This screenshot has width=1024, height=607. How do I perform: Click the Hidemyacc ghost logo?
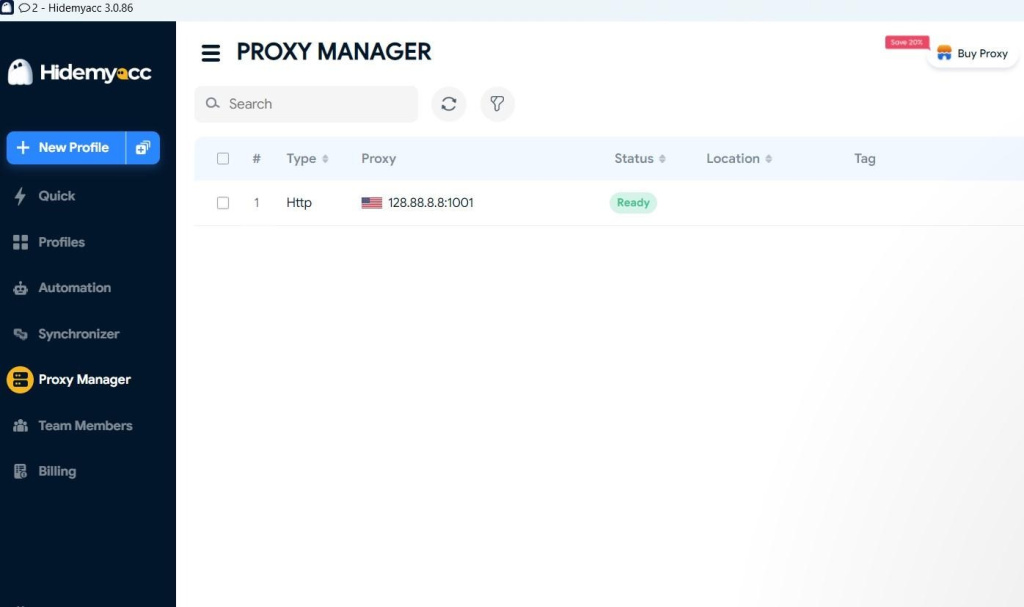point(20,72)
